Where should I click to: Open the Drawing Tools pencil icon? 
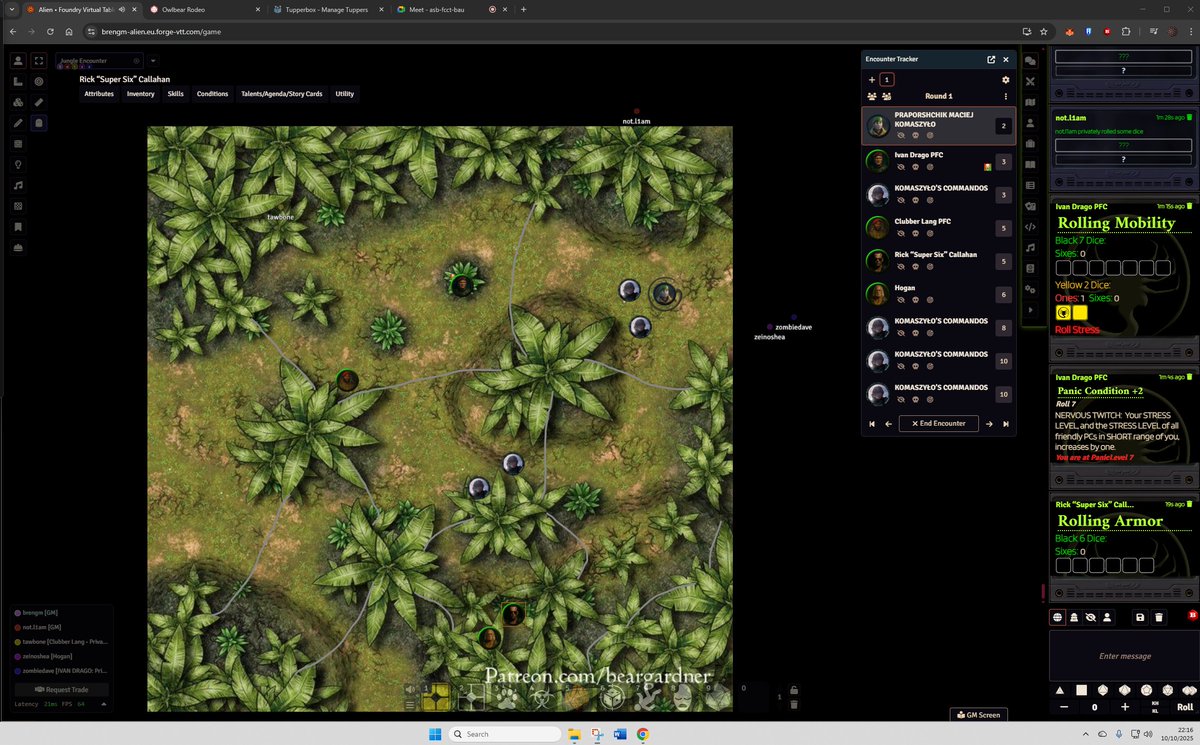tap(18, 123)
